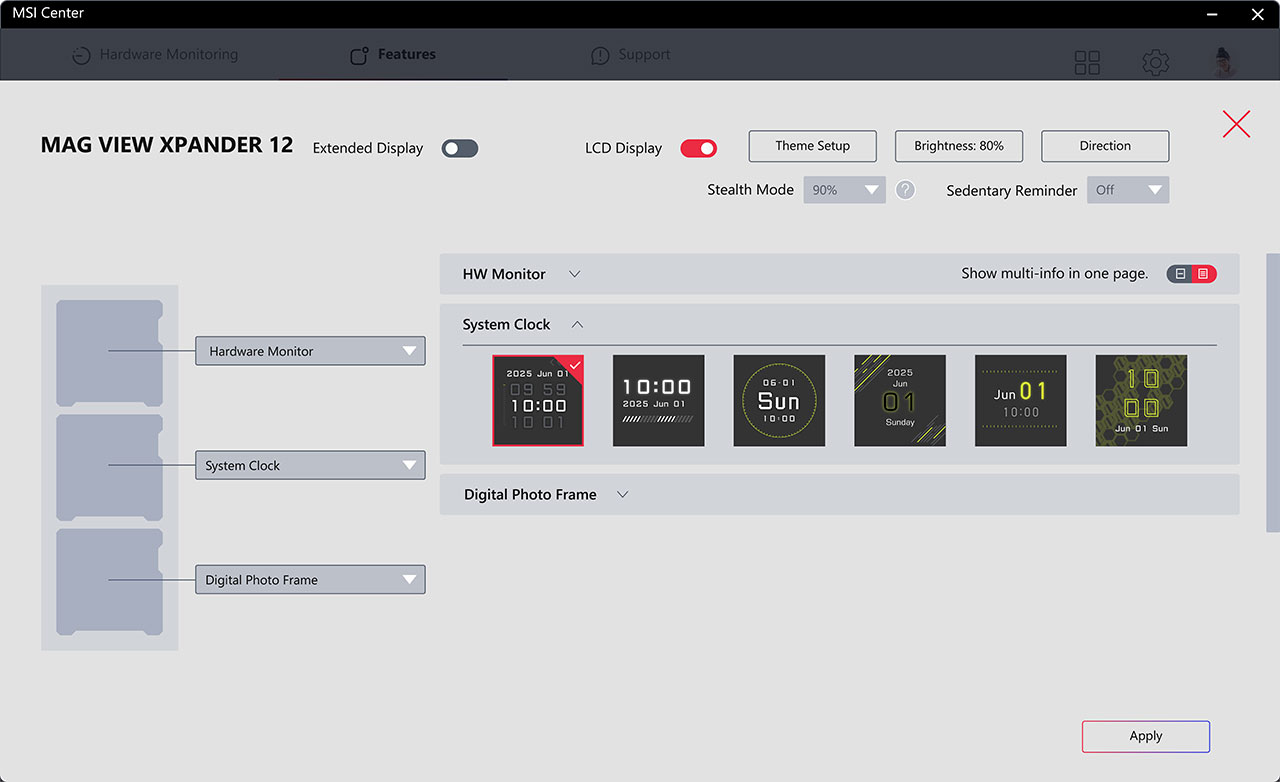Image resolution: width=1280 pixels, height=782 pixels.
Task: Select the multi-info page layout icon
Action: [1204, 274]
